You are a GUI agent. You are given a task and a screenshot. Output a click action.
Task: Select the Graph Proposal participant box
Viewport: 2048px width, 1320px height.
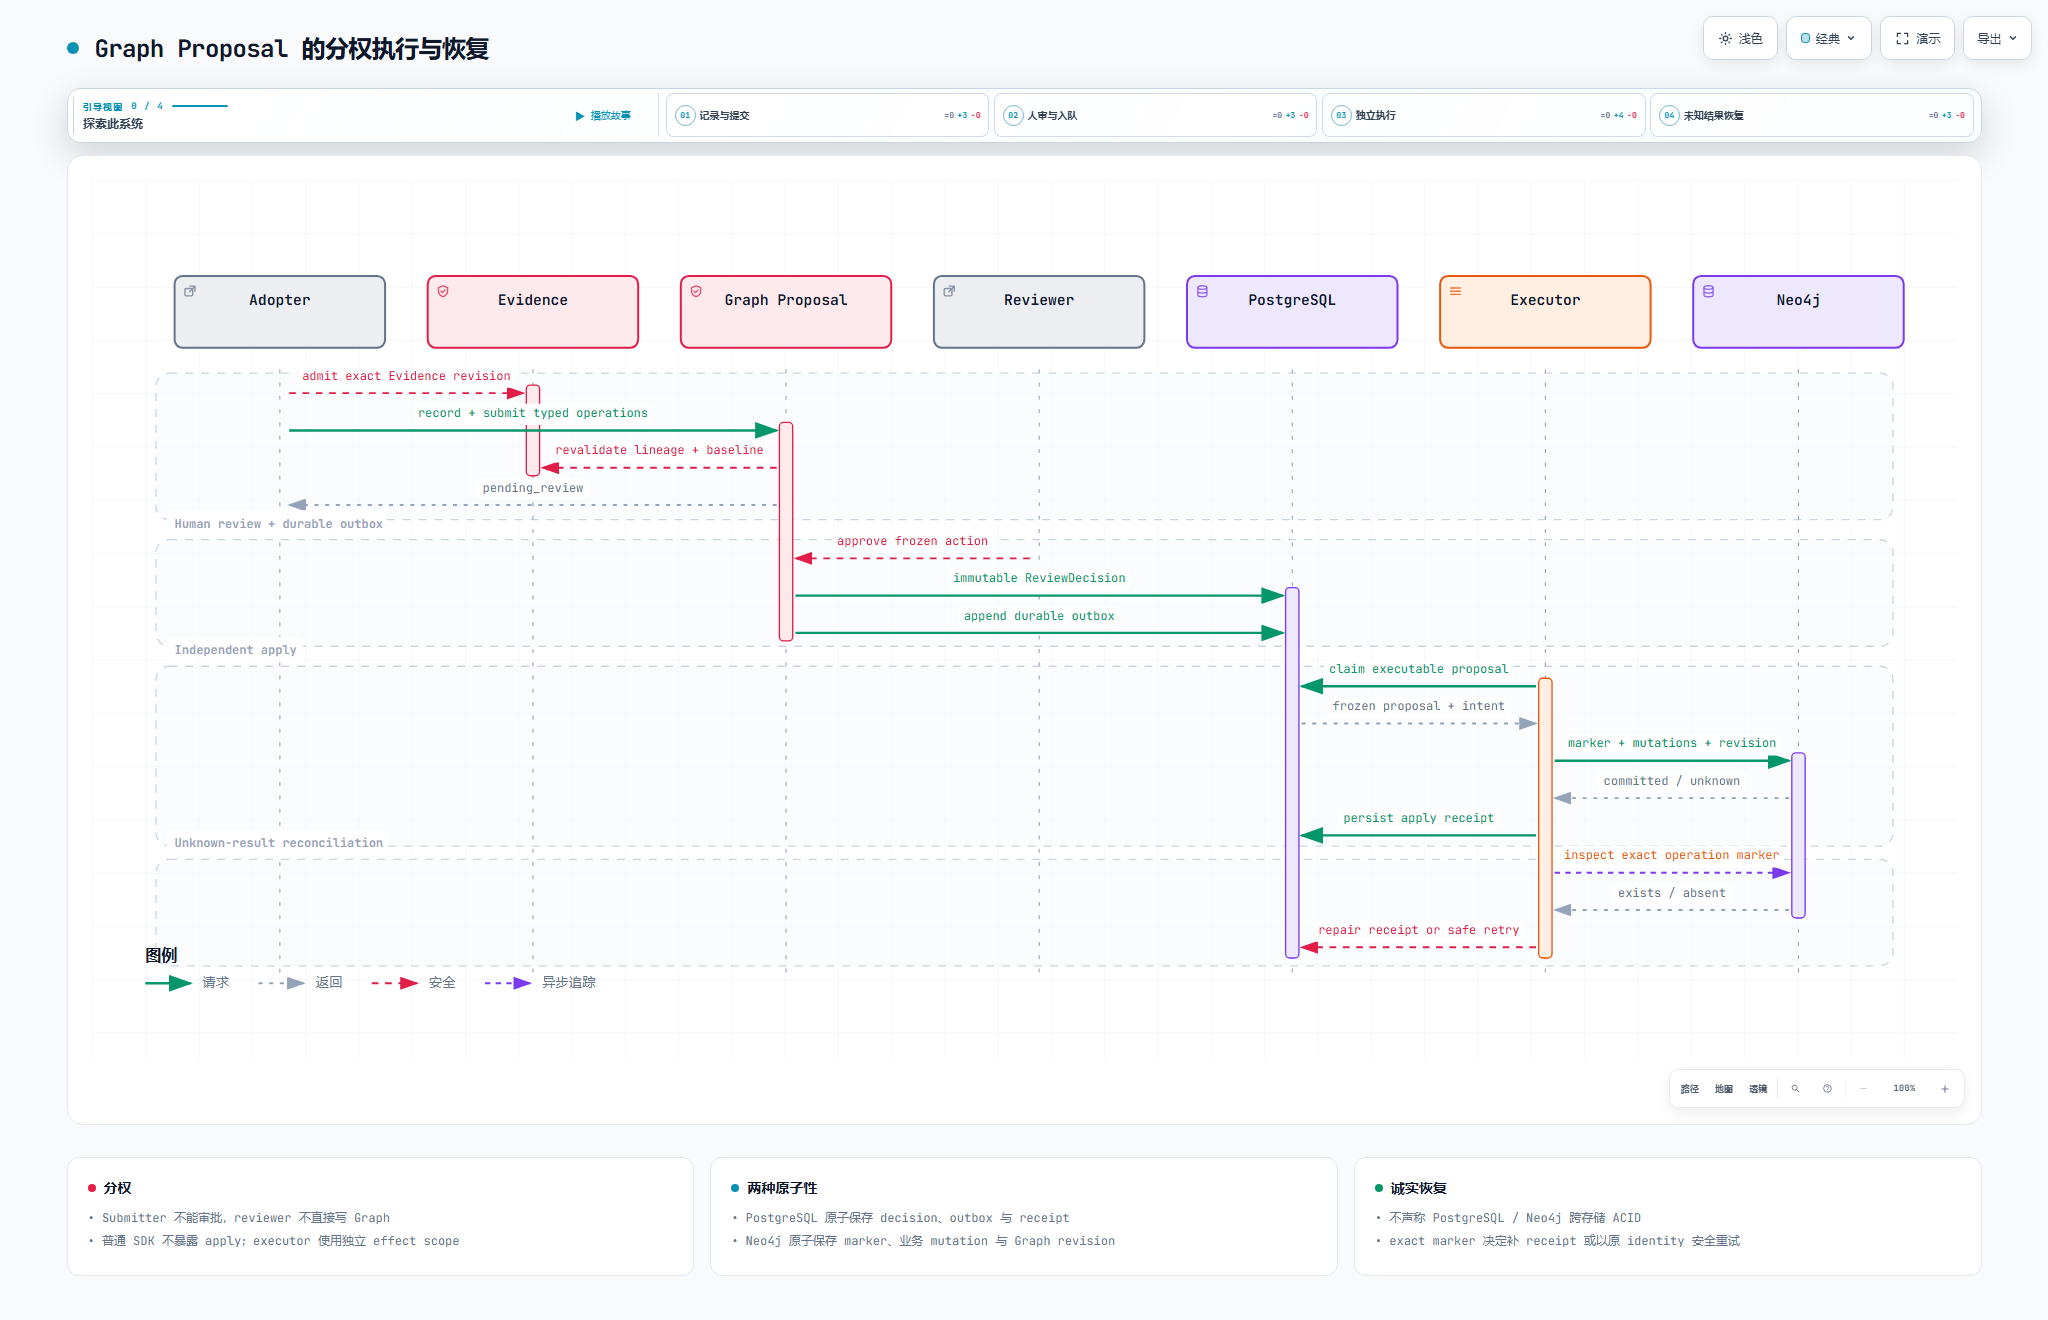786,312
